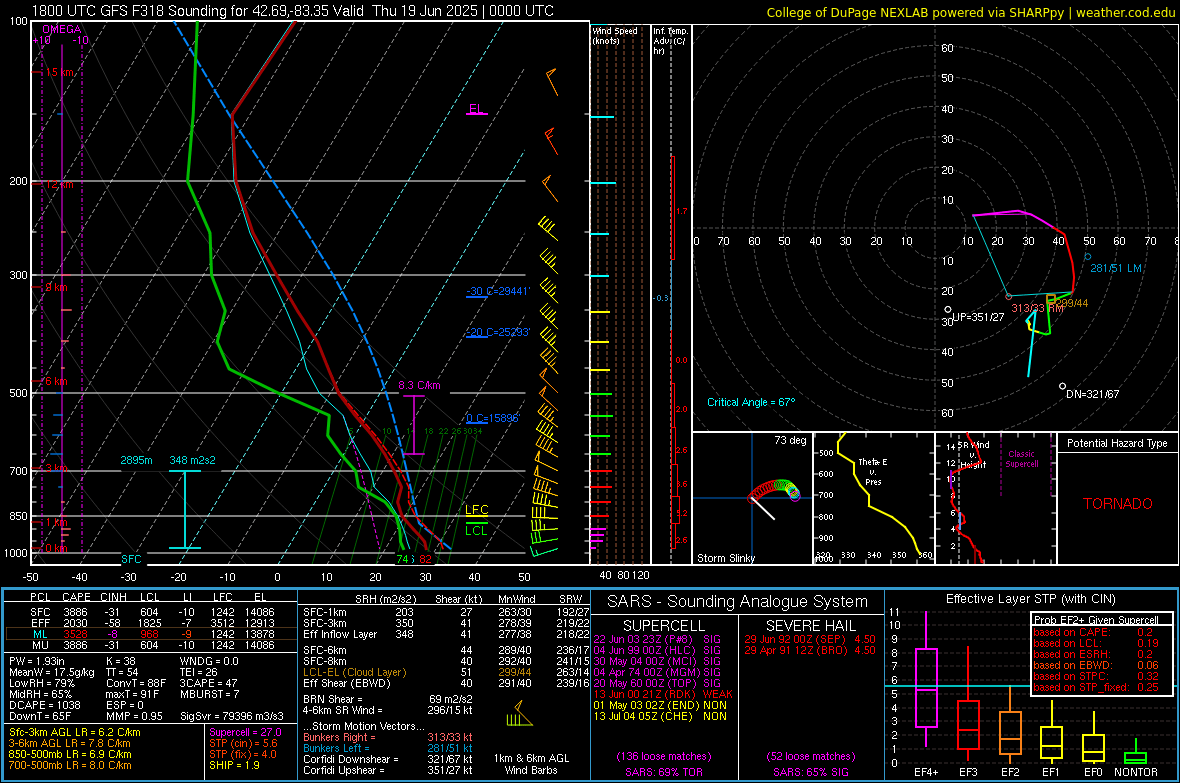Click the orange LCL-EL (Cloud Layer) row
Image resolution: width=1180 pixels, height=783 pixels.
pos(446,672)
